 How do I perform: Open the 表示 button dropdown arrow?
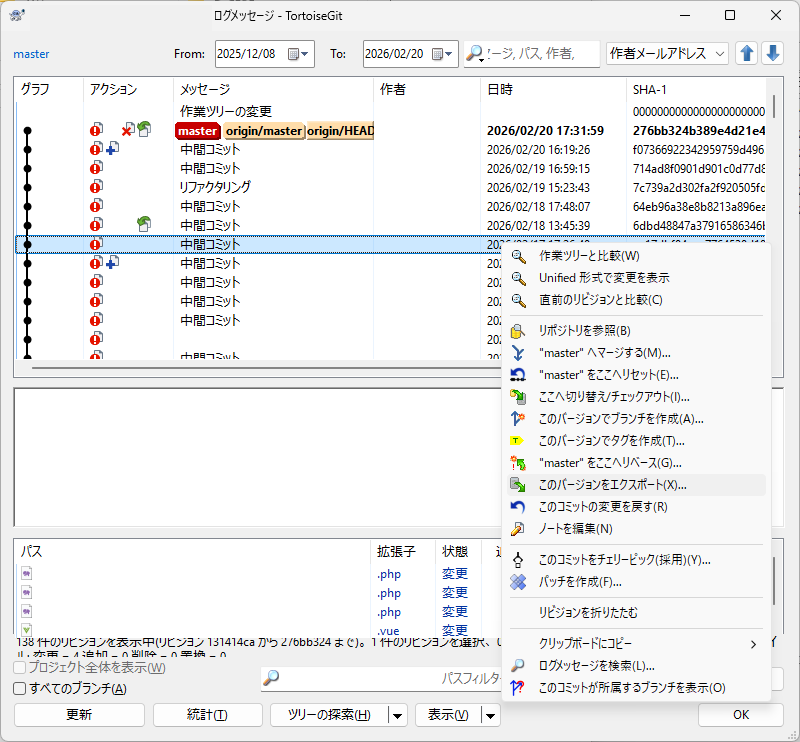(x=490, y=715)
